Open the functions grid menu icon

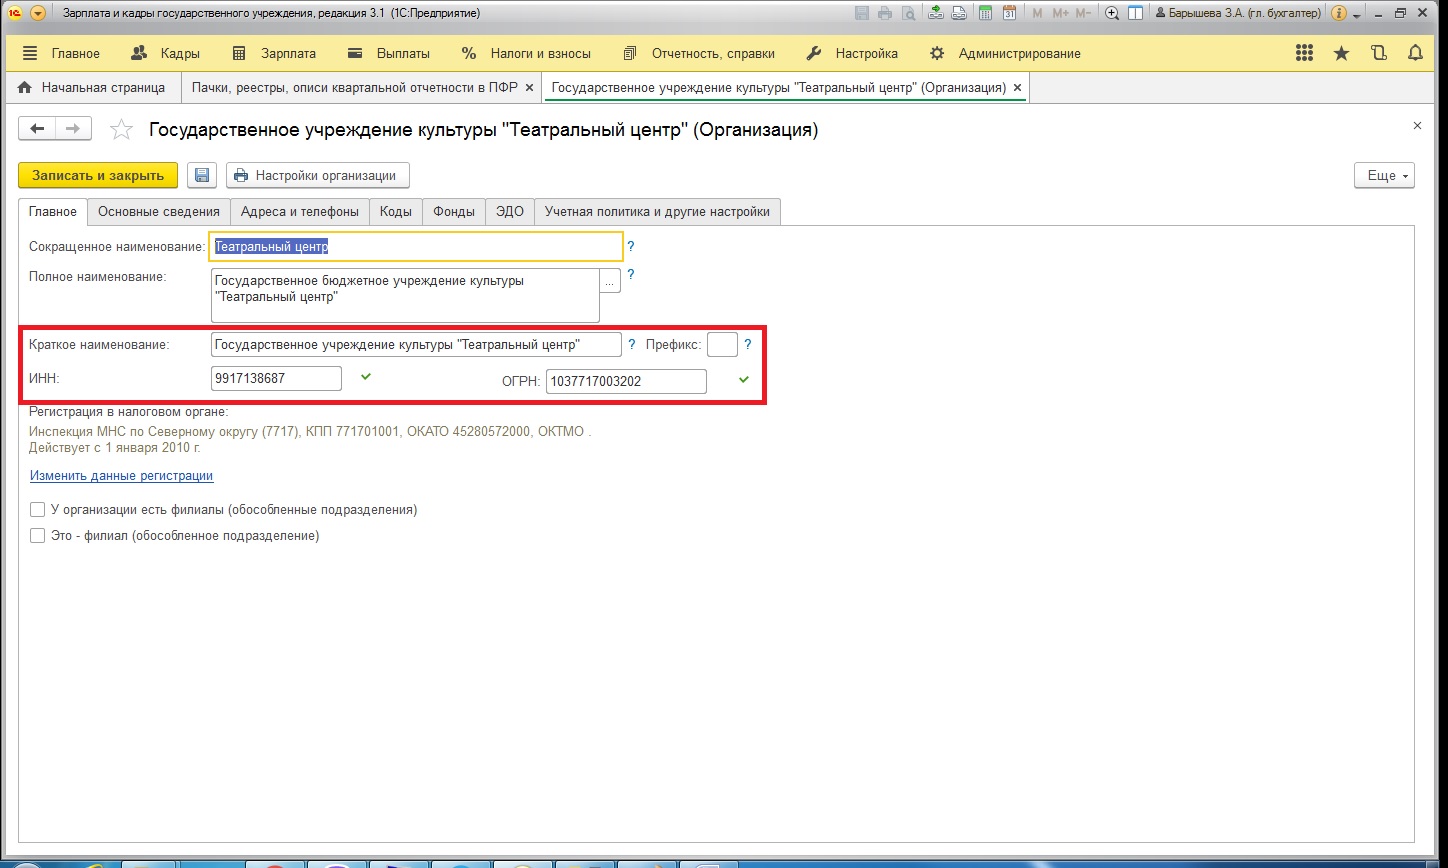tap(1304, 53)
